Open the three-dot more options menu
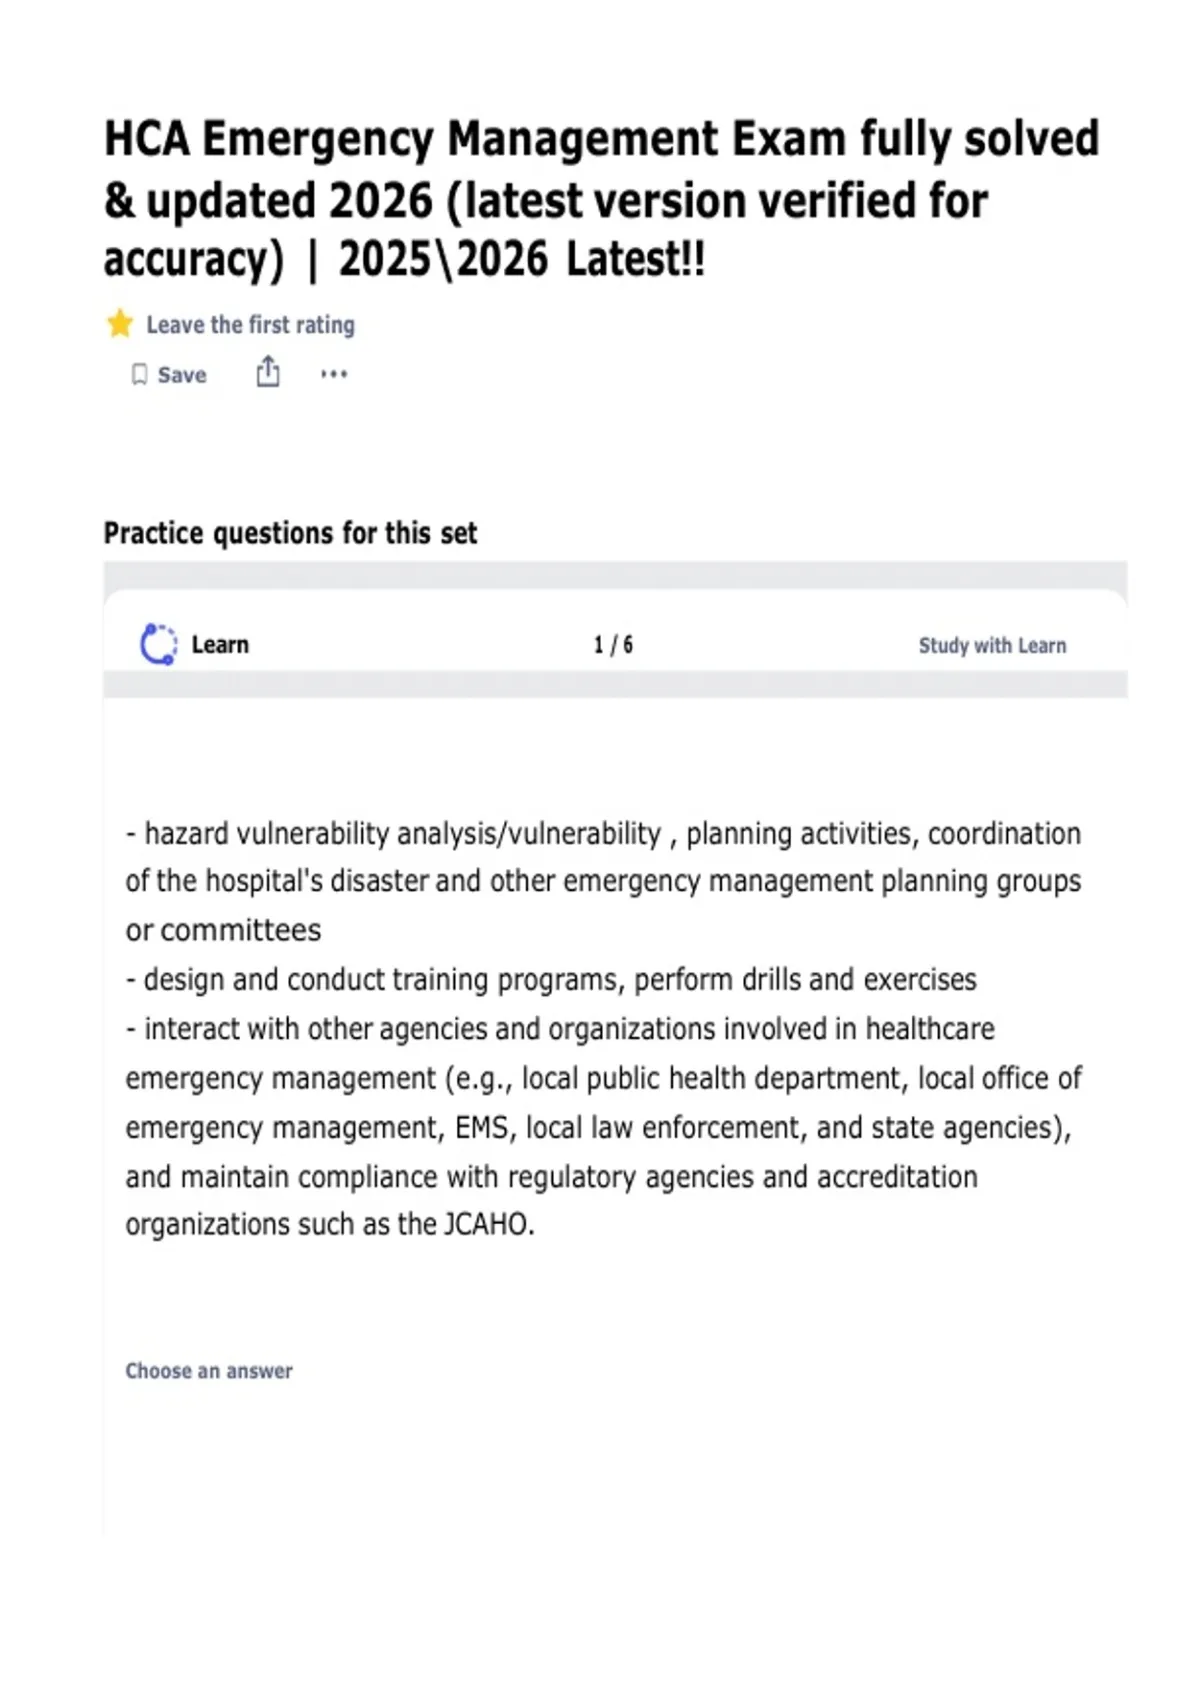 [334, 374]
